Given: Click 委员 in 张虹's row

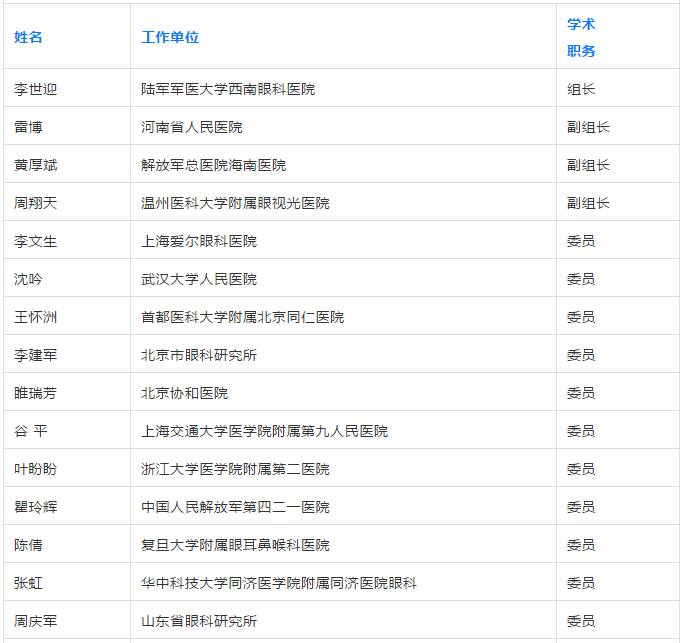Looking at the screenshot, I should [x=581, y=582].
